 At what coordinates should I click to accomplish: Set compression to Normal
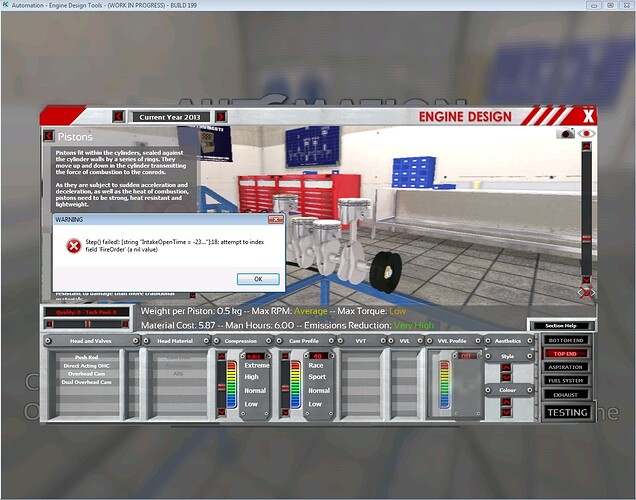tap(255, 391)
